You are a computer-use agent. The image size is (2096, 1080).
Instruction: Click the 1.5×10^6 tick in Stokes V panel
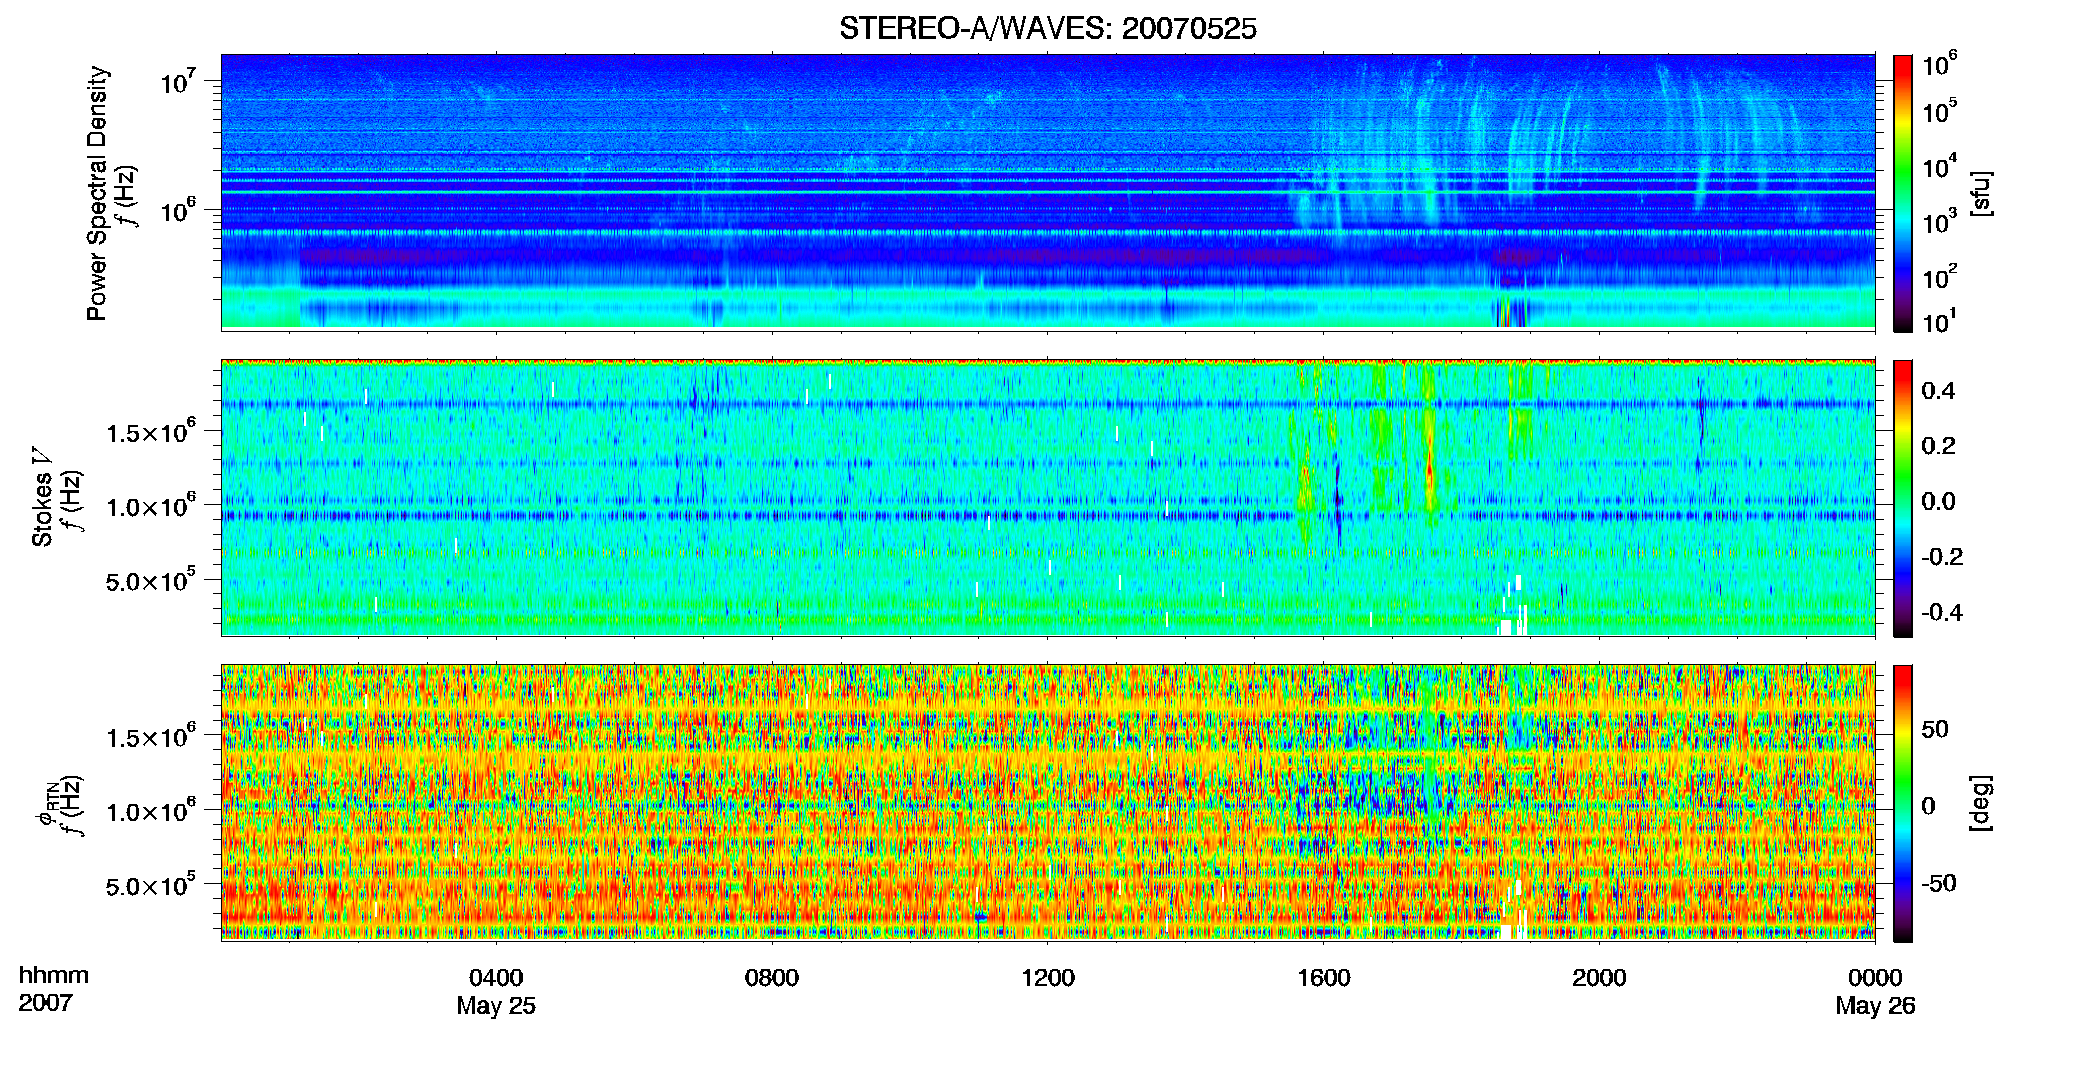(151, 431)
